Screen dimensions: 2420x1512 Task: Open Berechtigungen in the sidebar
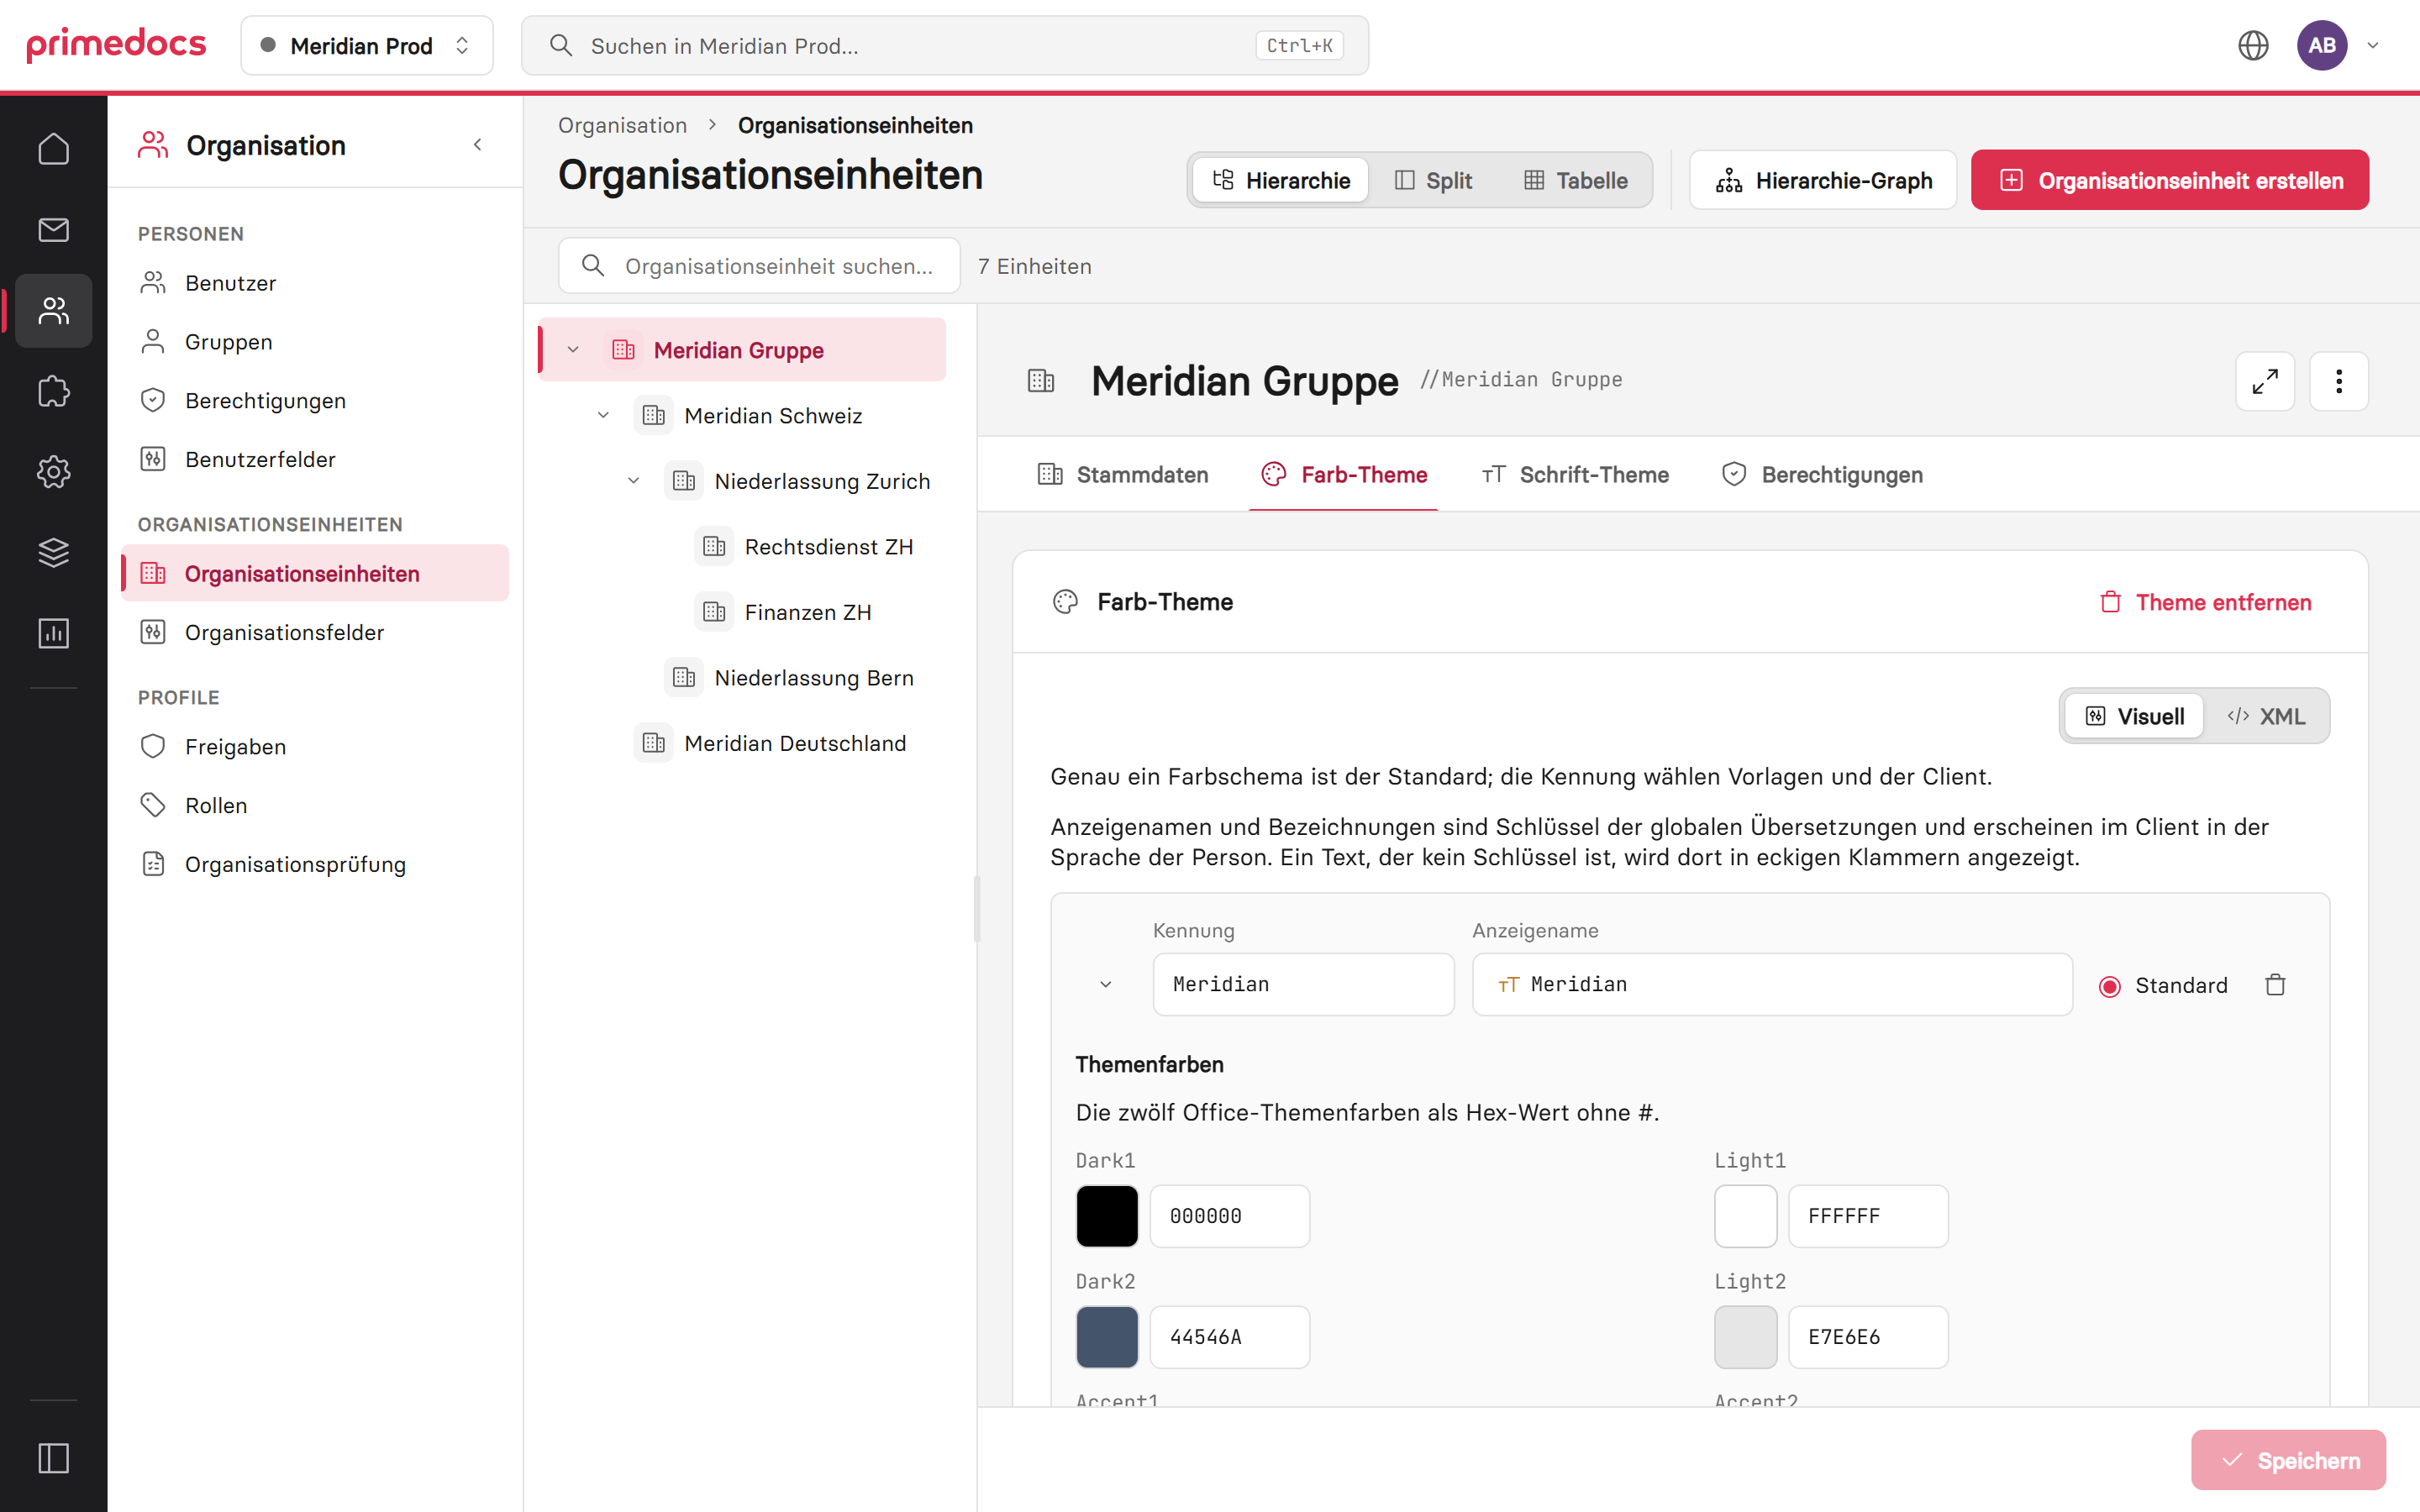click(315, 401)
